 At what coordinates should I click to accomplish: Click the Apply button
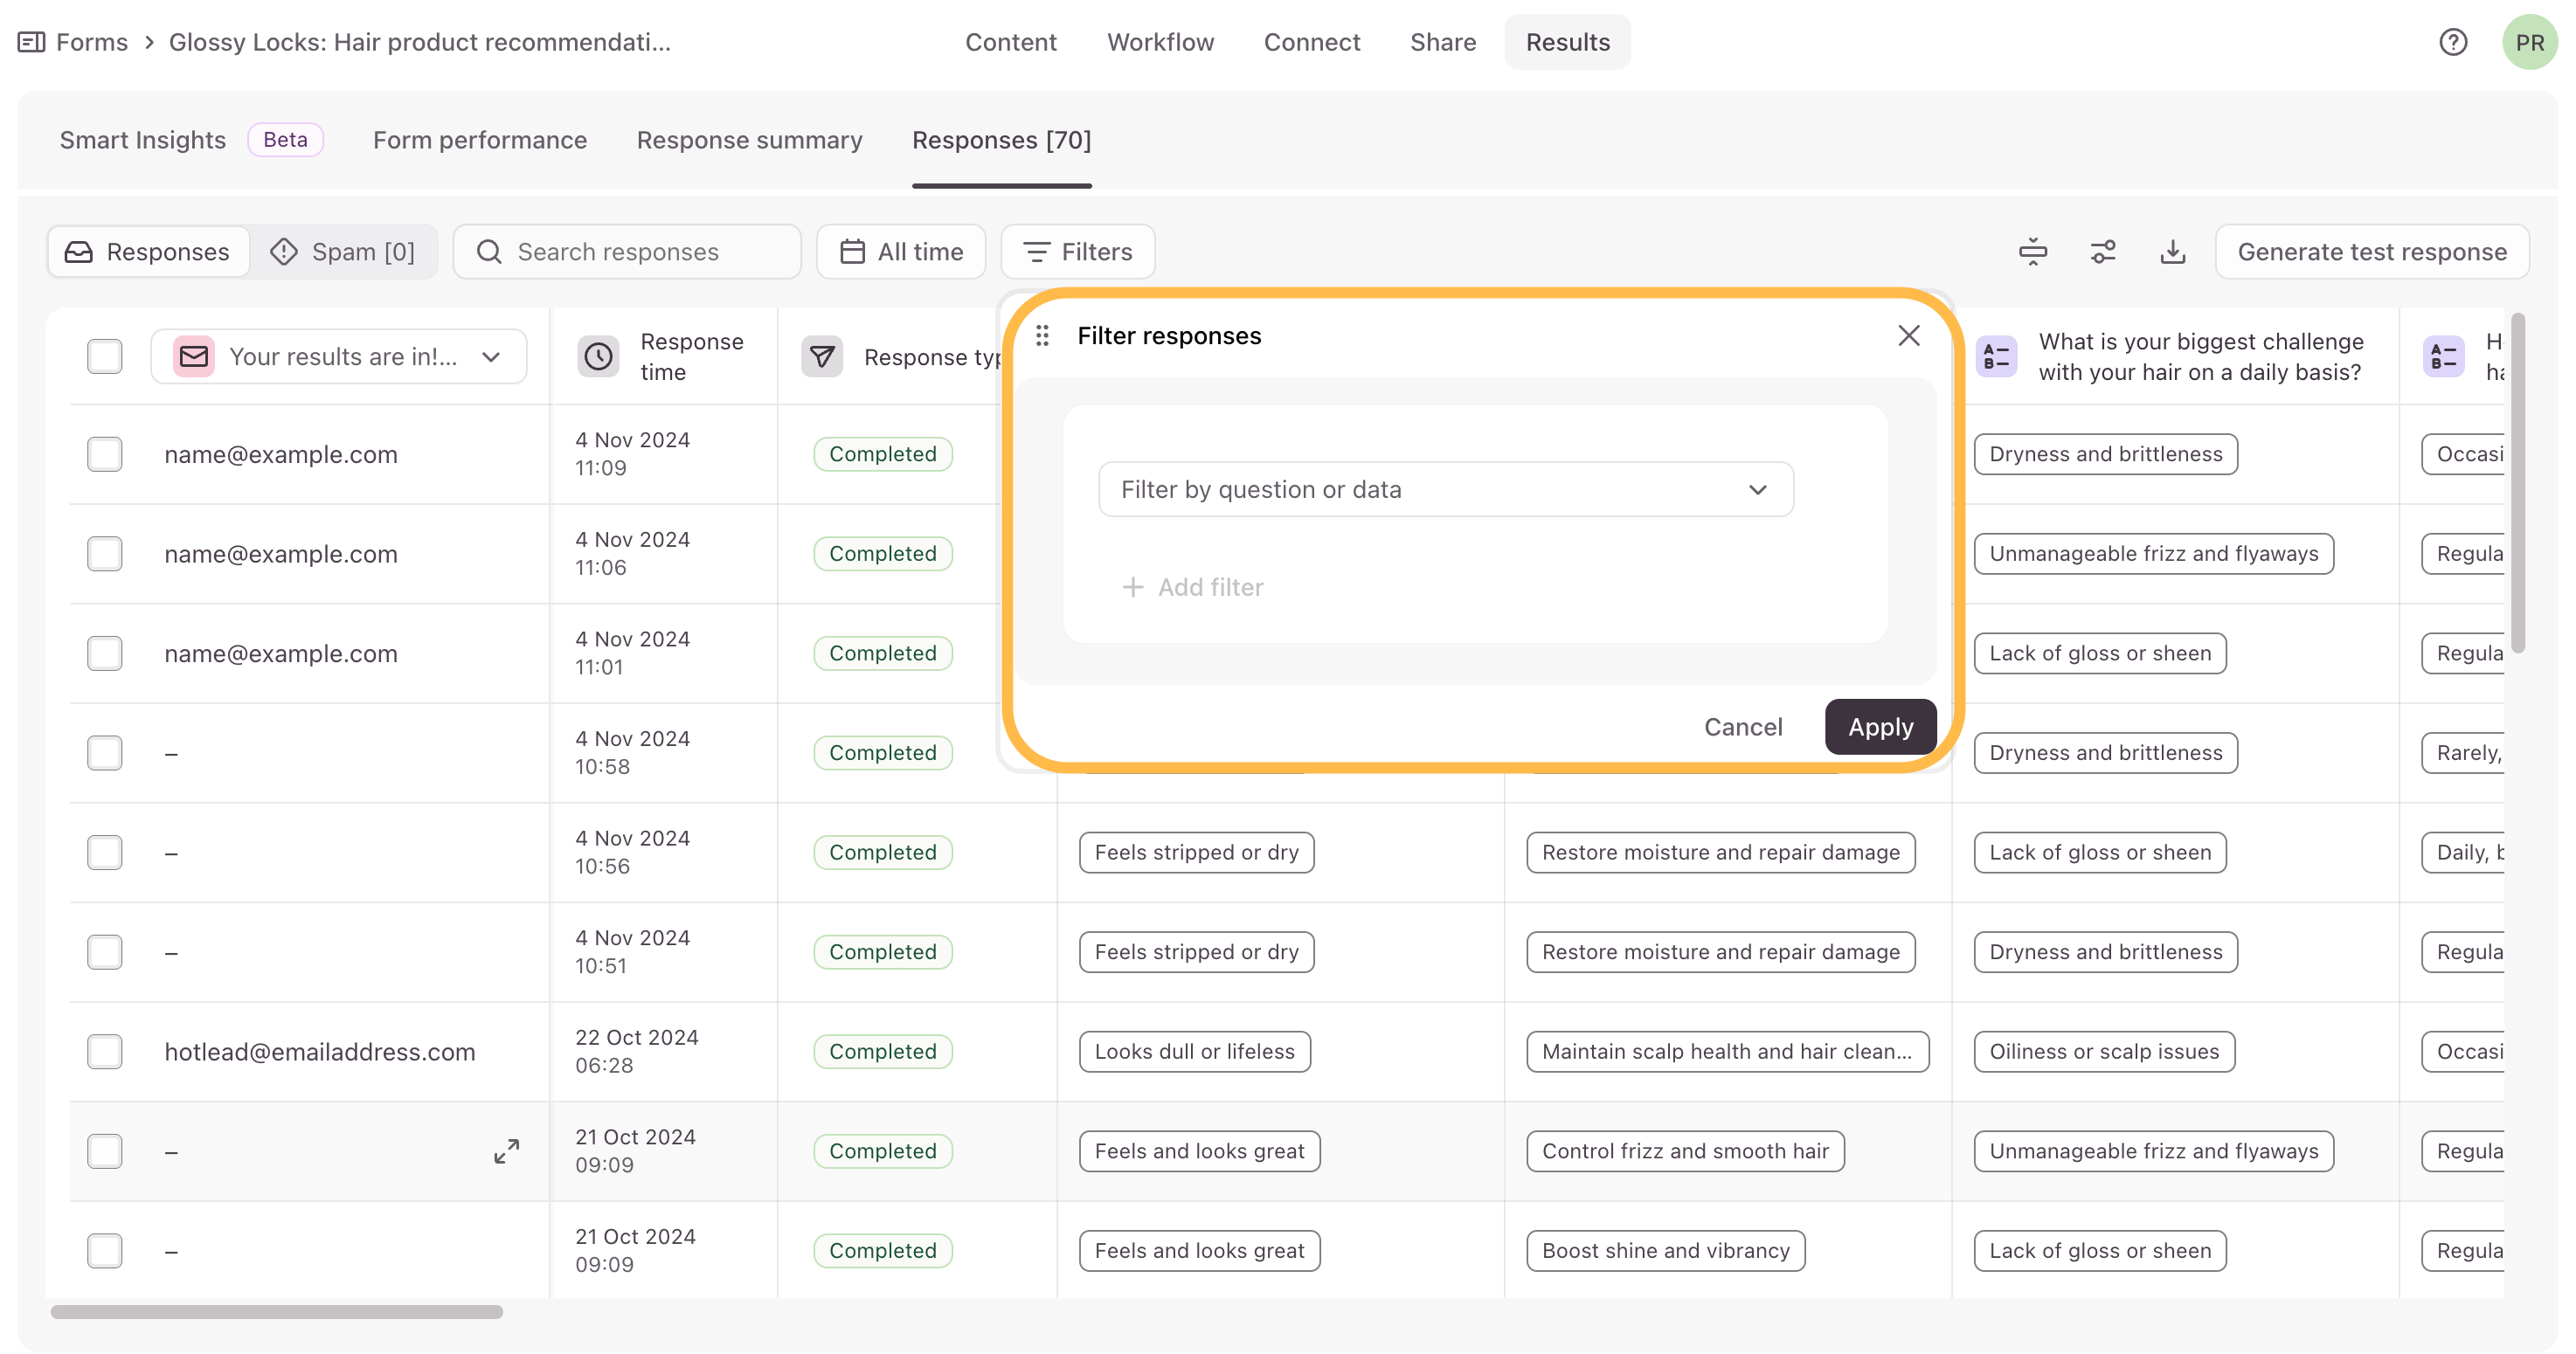pyautogui.click(x=1880, y=727)
